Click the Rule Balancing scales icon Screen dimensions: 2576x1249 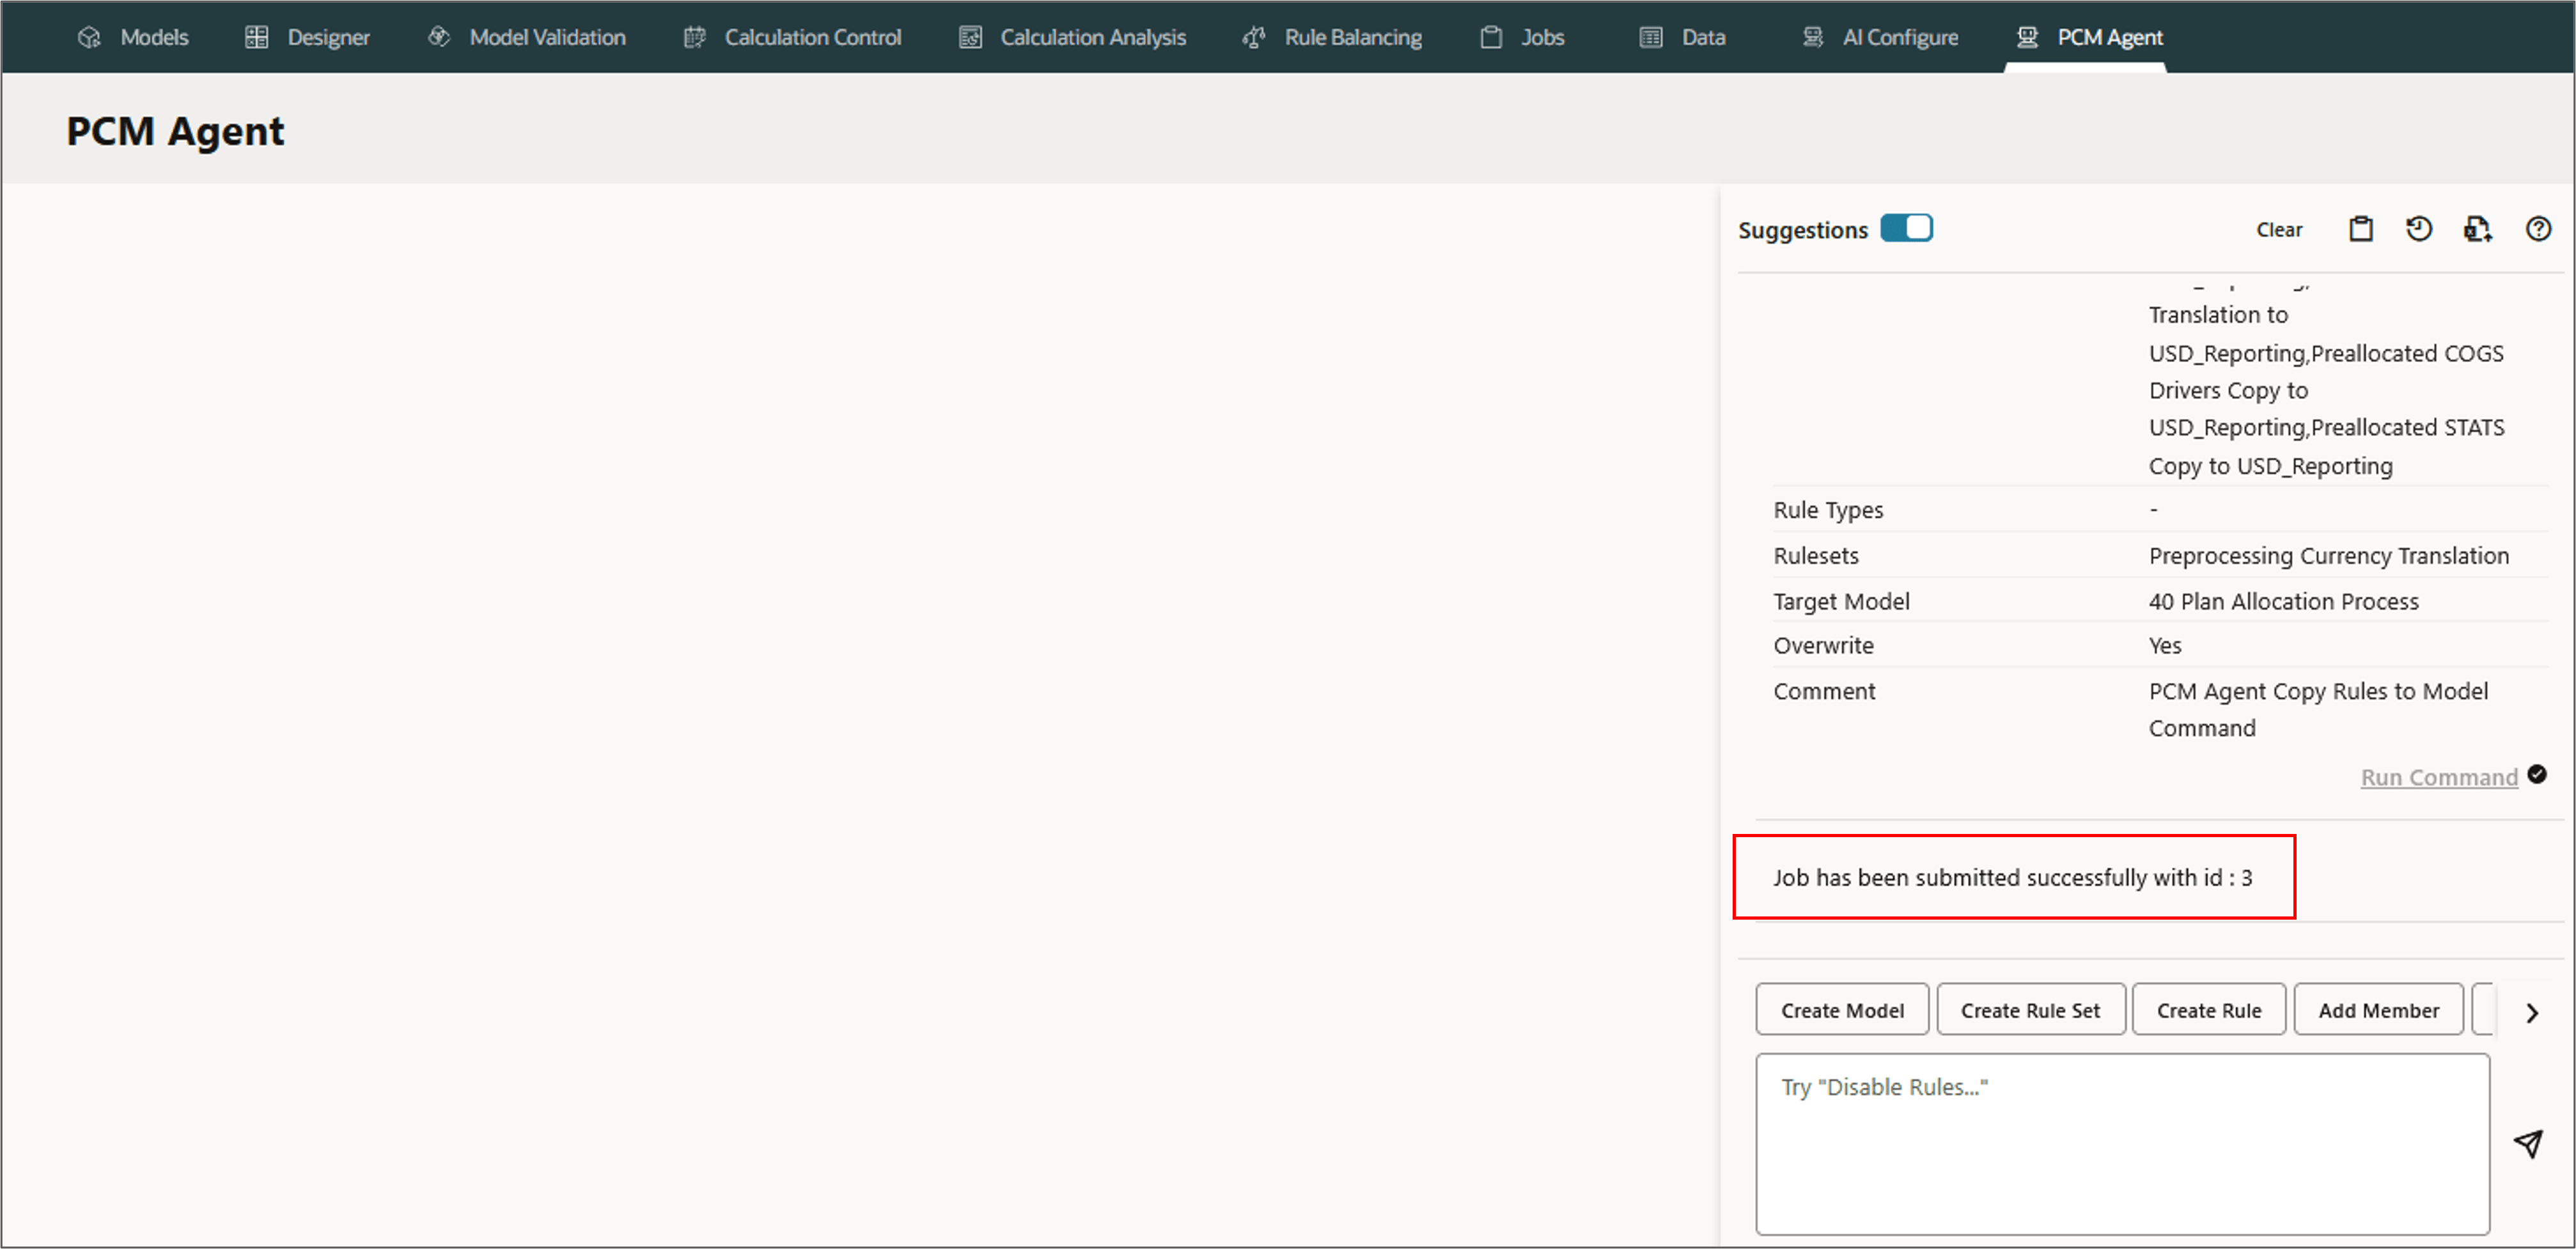pyautogui.click(x=1254, y=37)
